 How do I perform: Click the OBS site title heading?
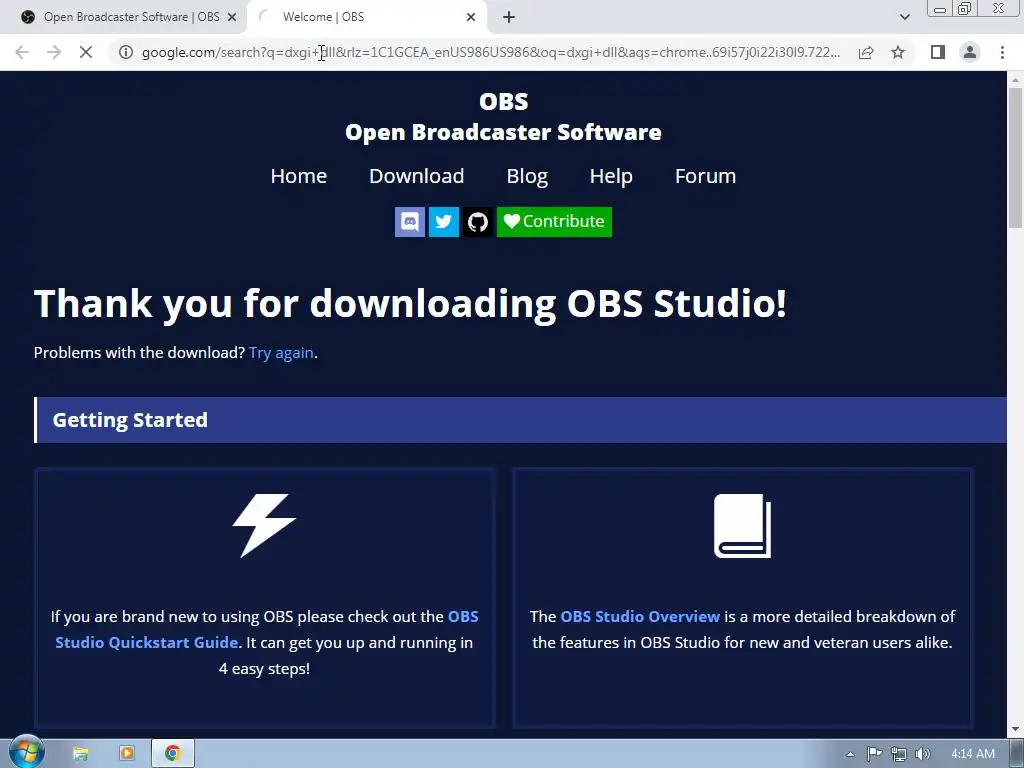point(504,101)
